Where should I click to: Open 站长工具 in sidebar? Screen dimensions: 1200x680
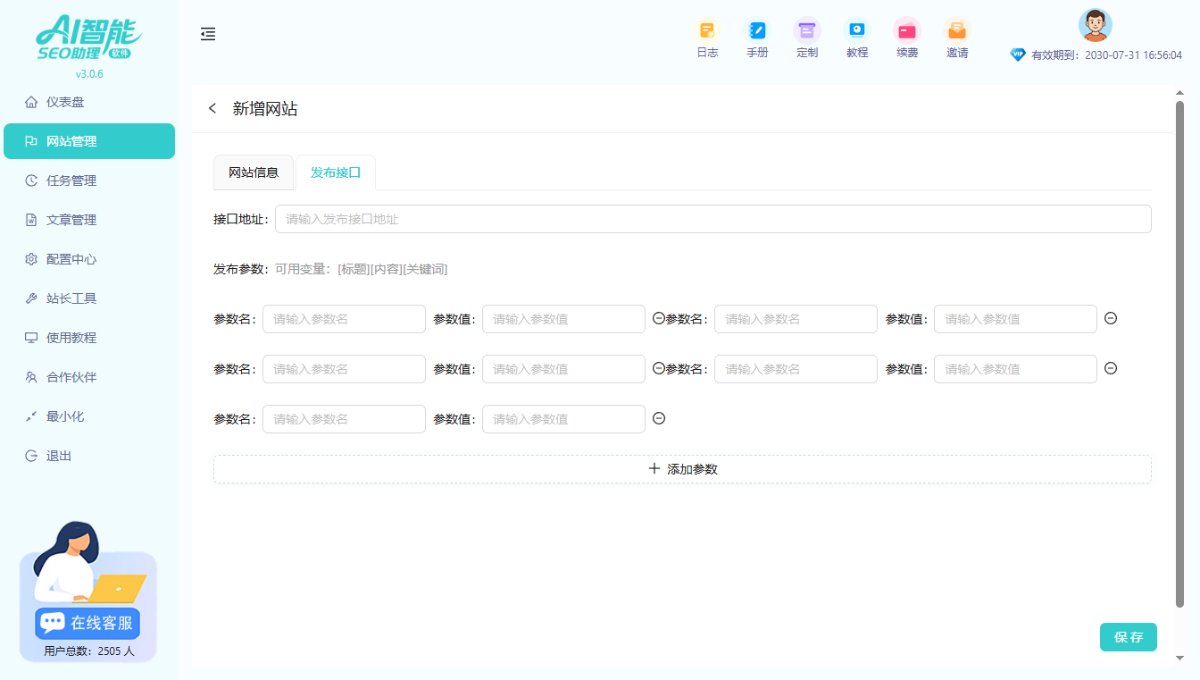point(89,298)
